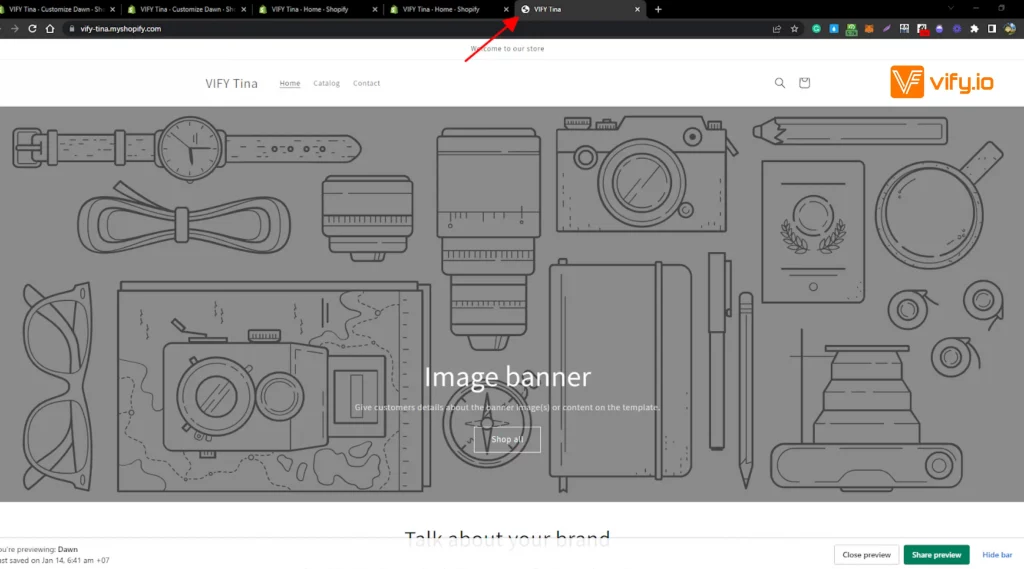Image resolution: width=1024 pixels, height=569 pixels.
Task: Click the Hide bar link
Action: 997,555
